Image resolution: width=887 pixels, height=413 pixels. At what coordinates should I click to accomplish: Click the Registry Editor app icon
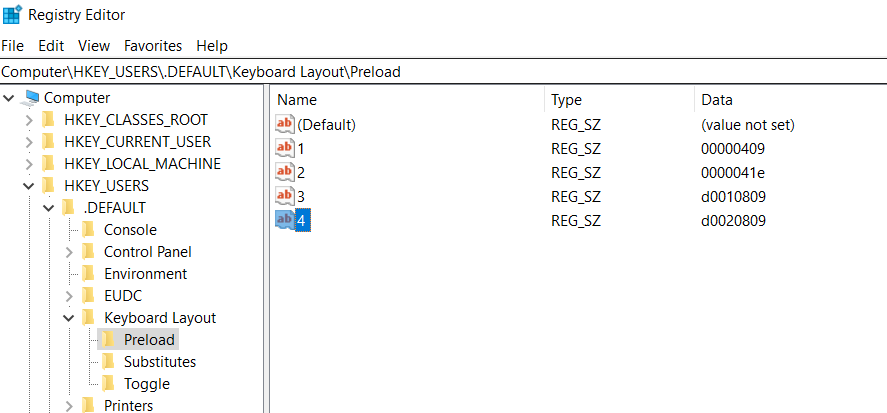click(x=12, y=14)
